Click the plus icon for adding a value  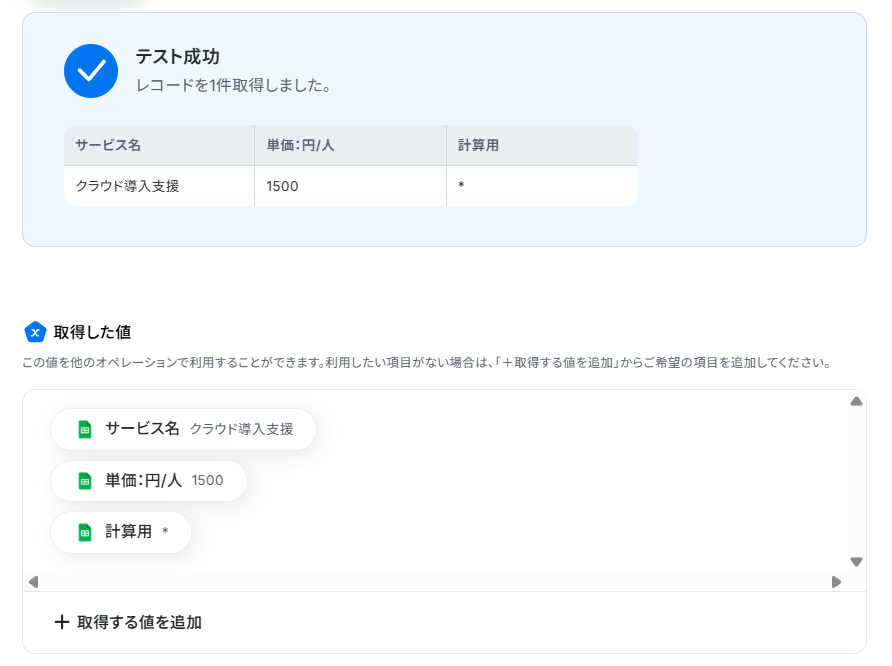click(x=62, y=622)
